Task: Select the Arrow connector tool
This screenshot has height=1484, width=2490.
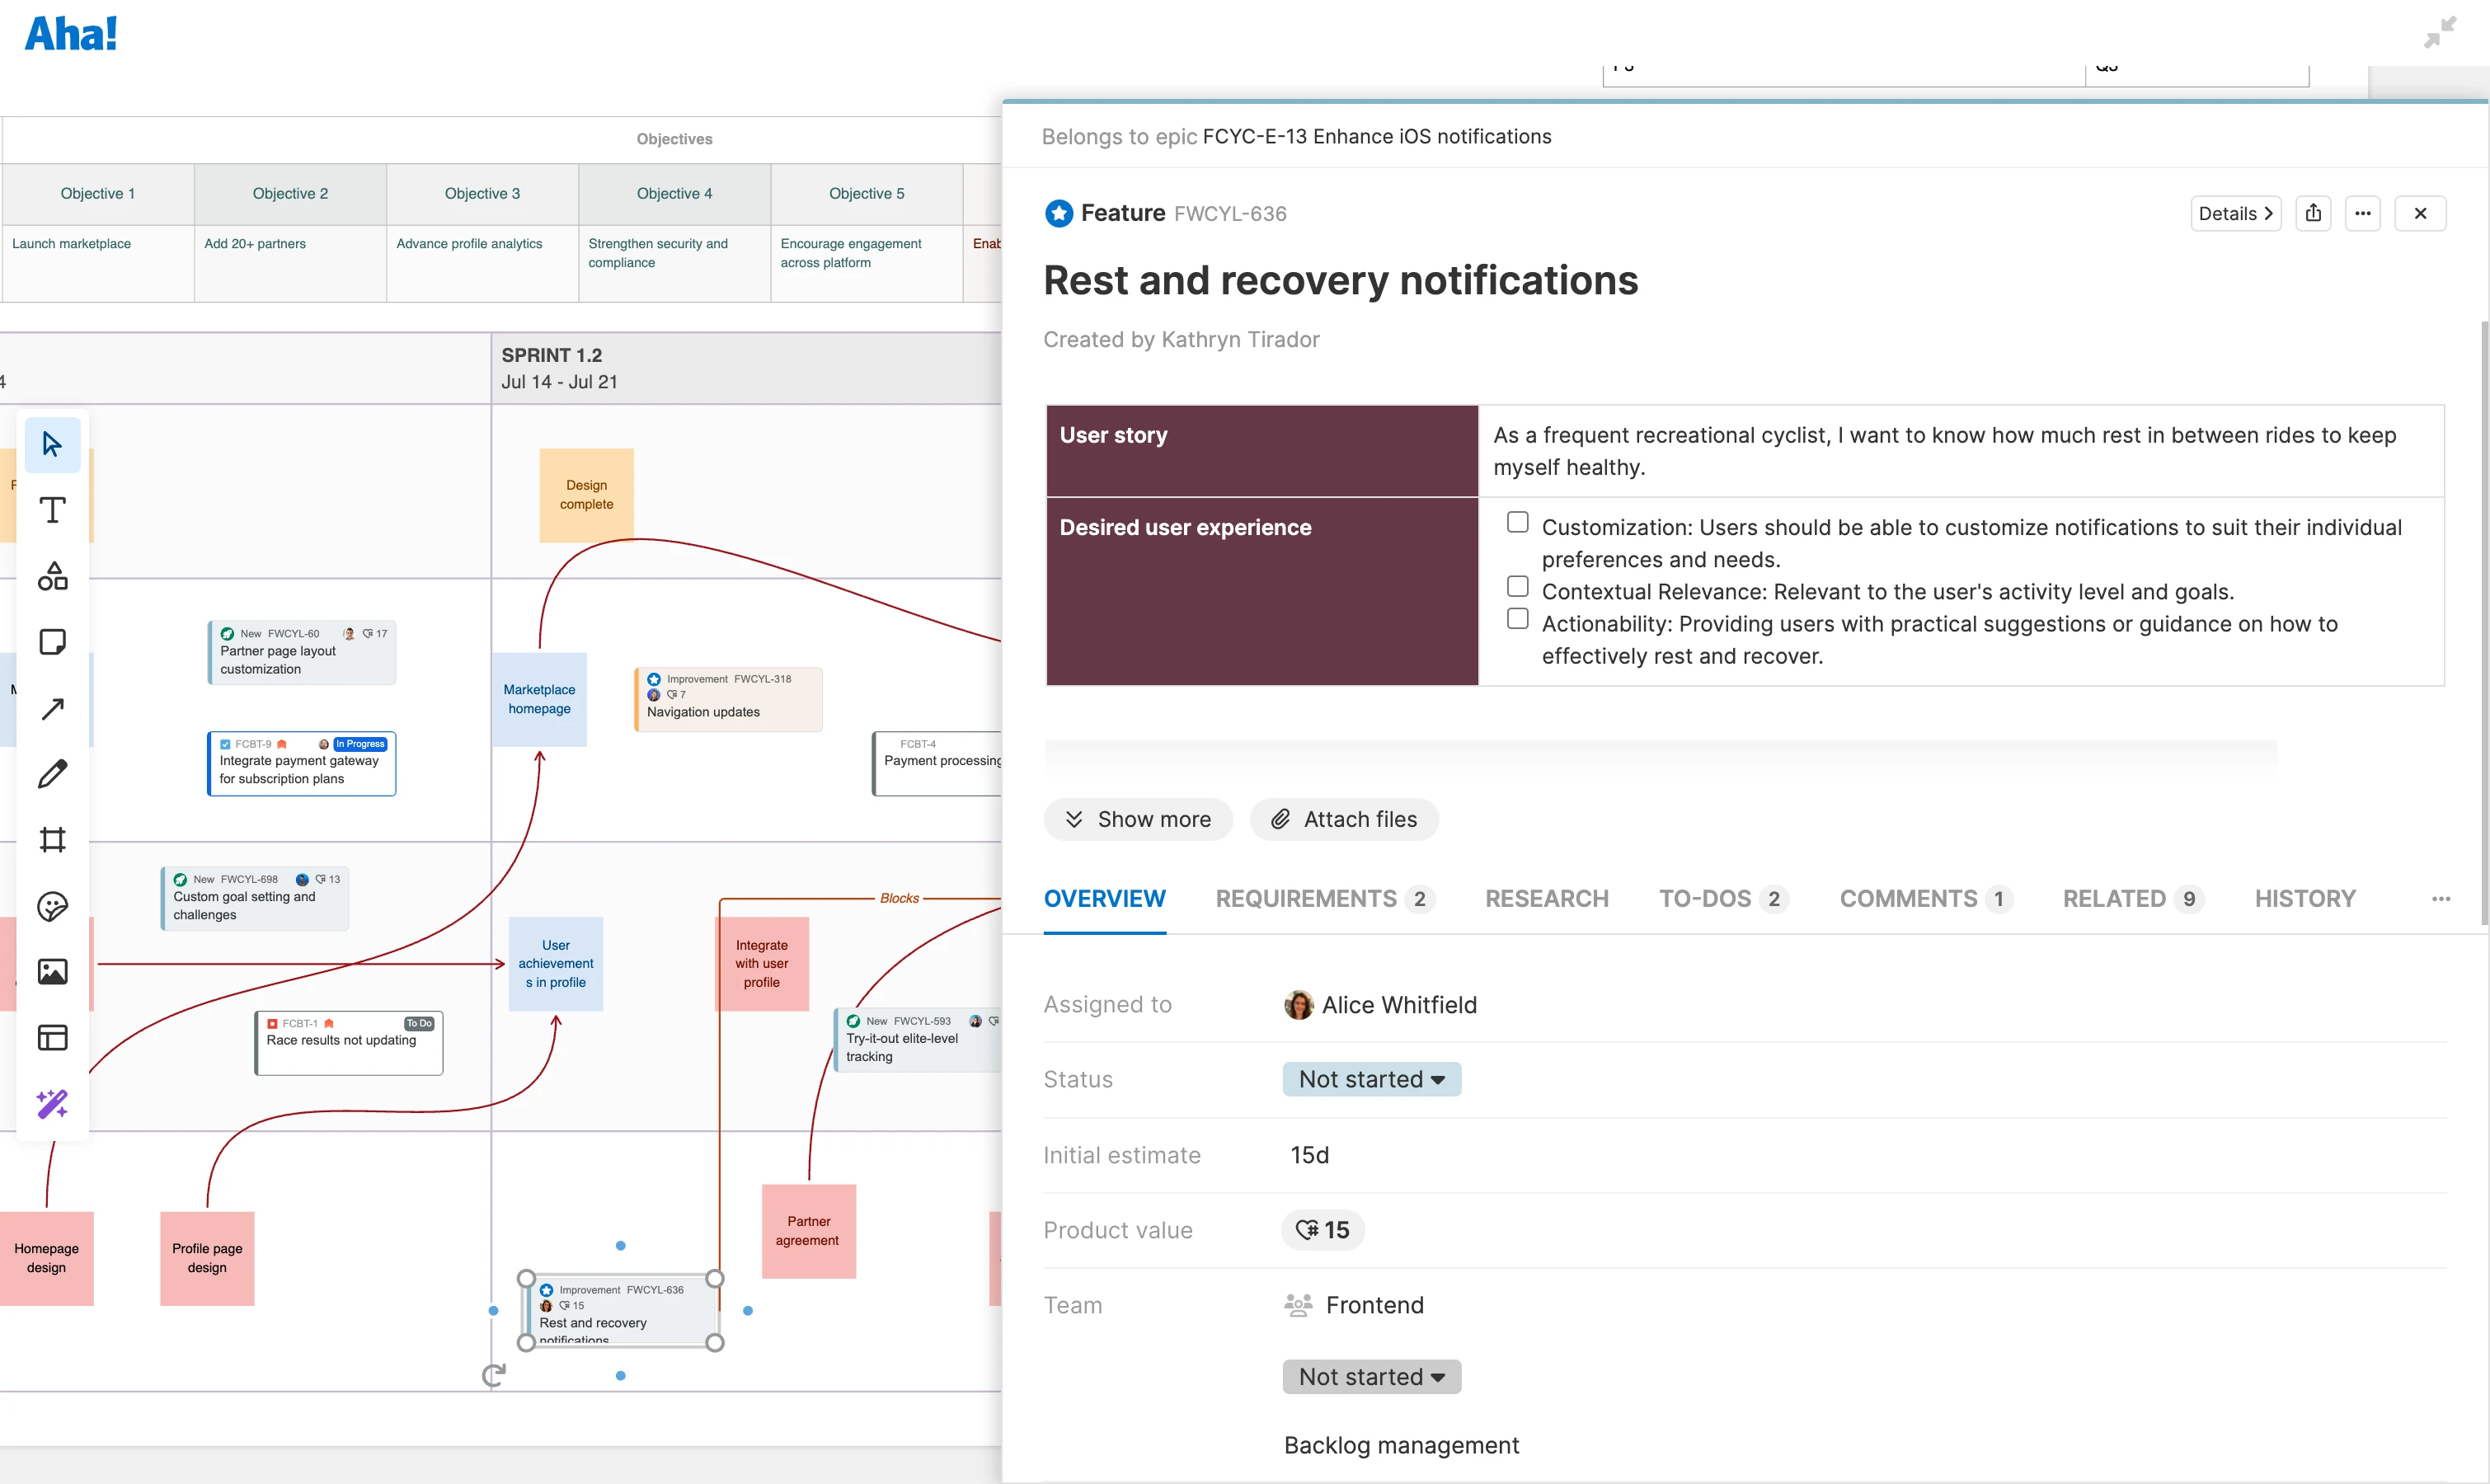Action: pyautogui.click(x=52, y=708)
